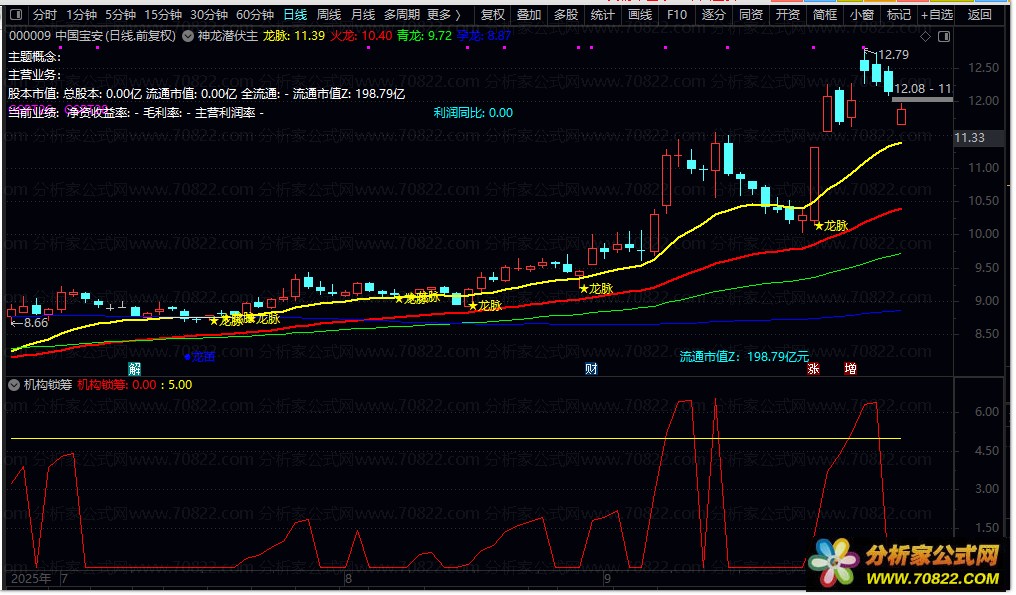This screenshot has height=595, width=1016.
Task: Switch to 周线 weekly period tab
Action: [x=329, y=15]
